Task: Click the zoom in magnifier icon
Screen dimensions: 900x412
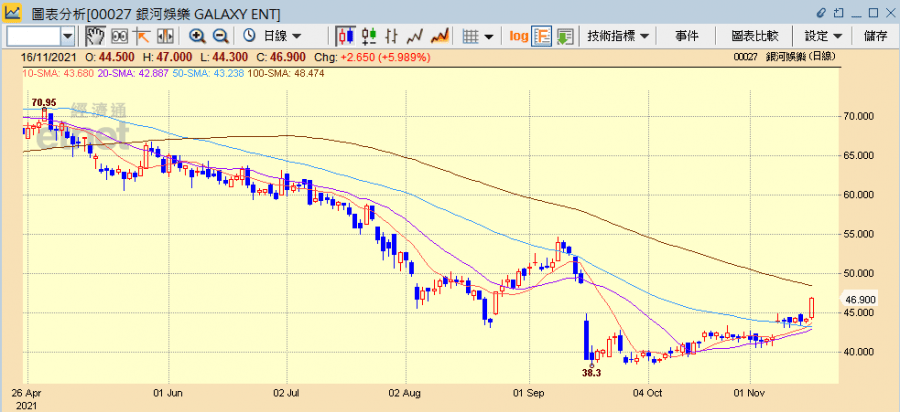Action: click(x=197, y=36)
